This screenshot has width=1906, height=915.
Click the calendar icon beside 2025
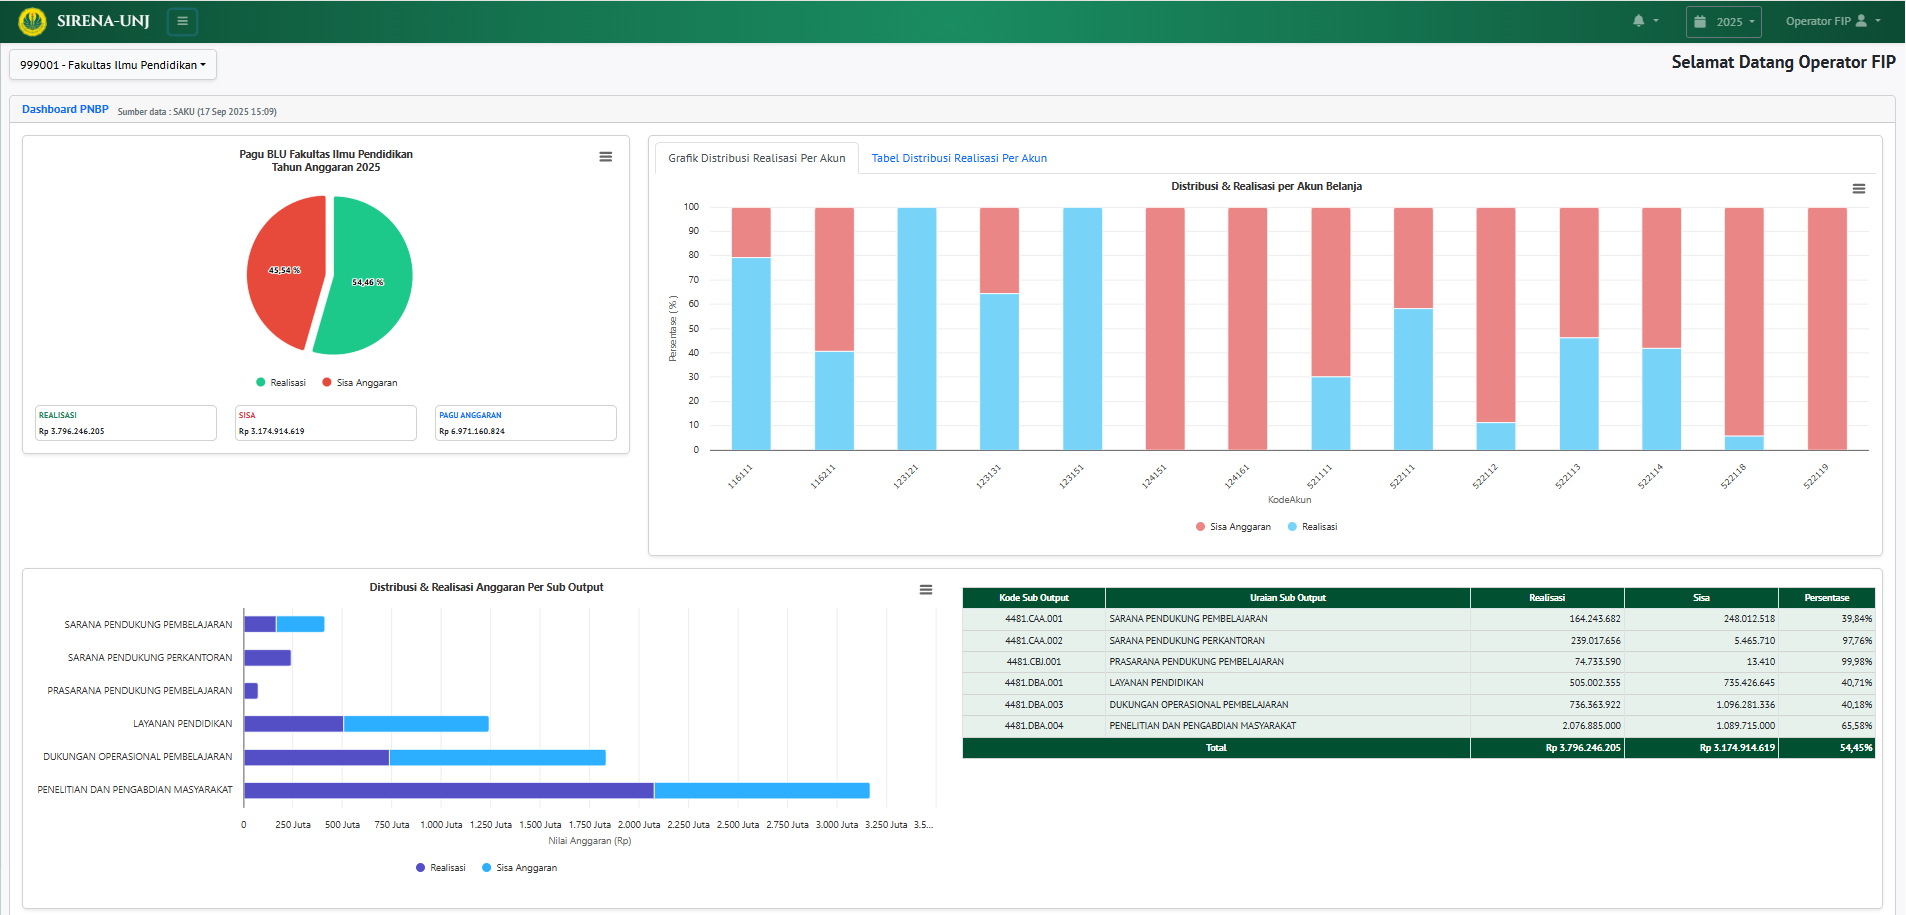pyautogui.click(x=1700, y=22)
